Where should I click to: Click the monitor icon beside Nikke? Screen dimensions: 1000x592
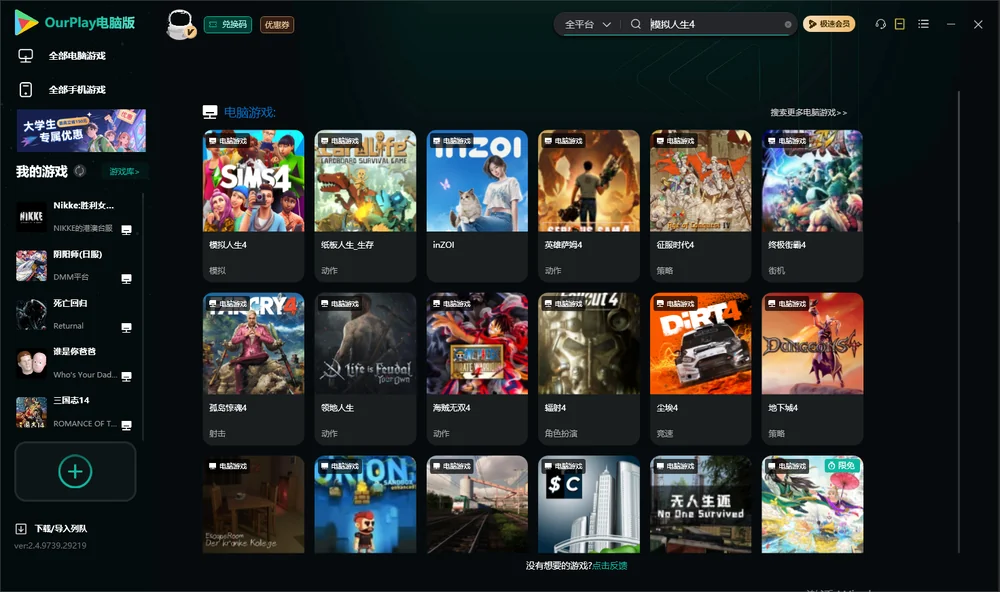pyautogui.click(x=126, y=230)
